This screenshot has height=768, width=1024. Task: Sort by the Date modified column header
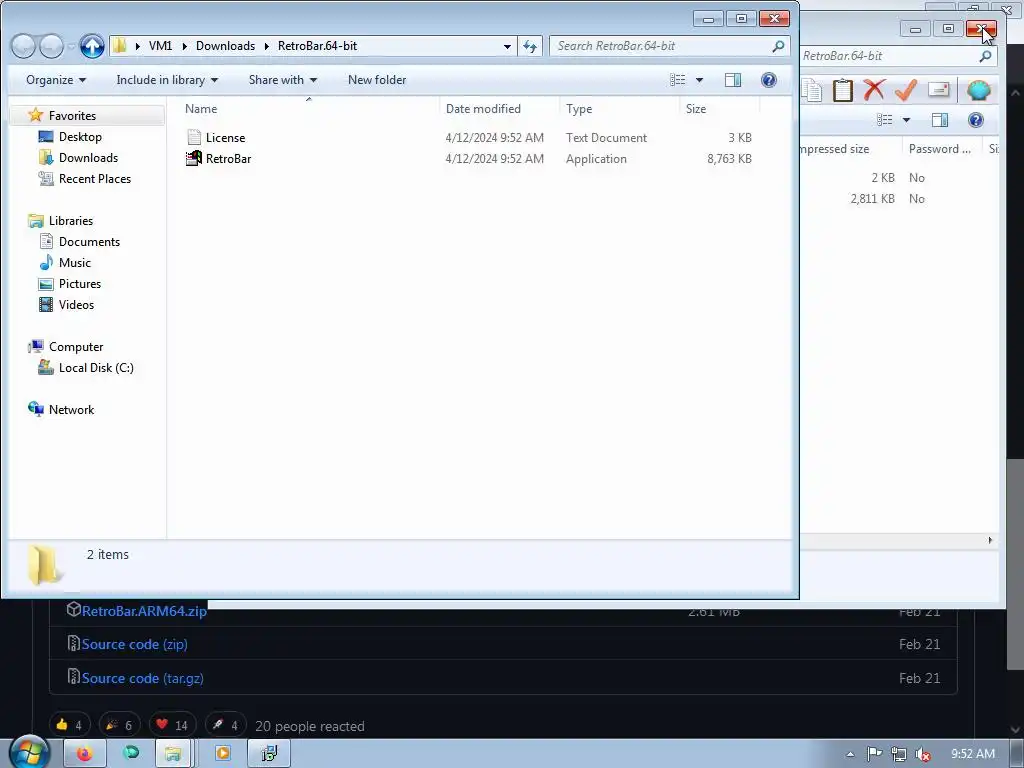500,108
